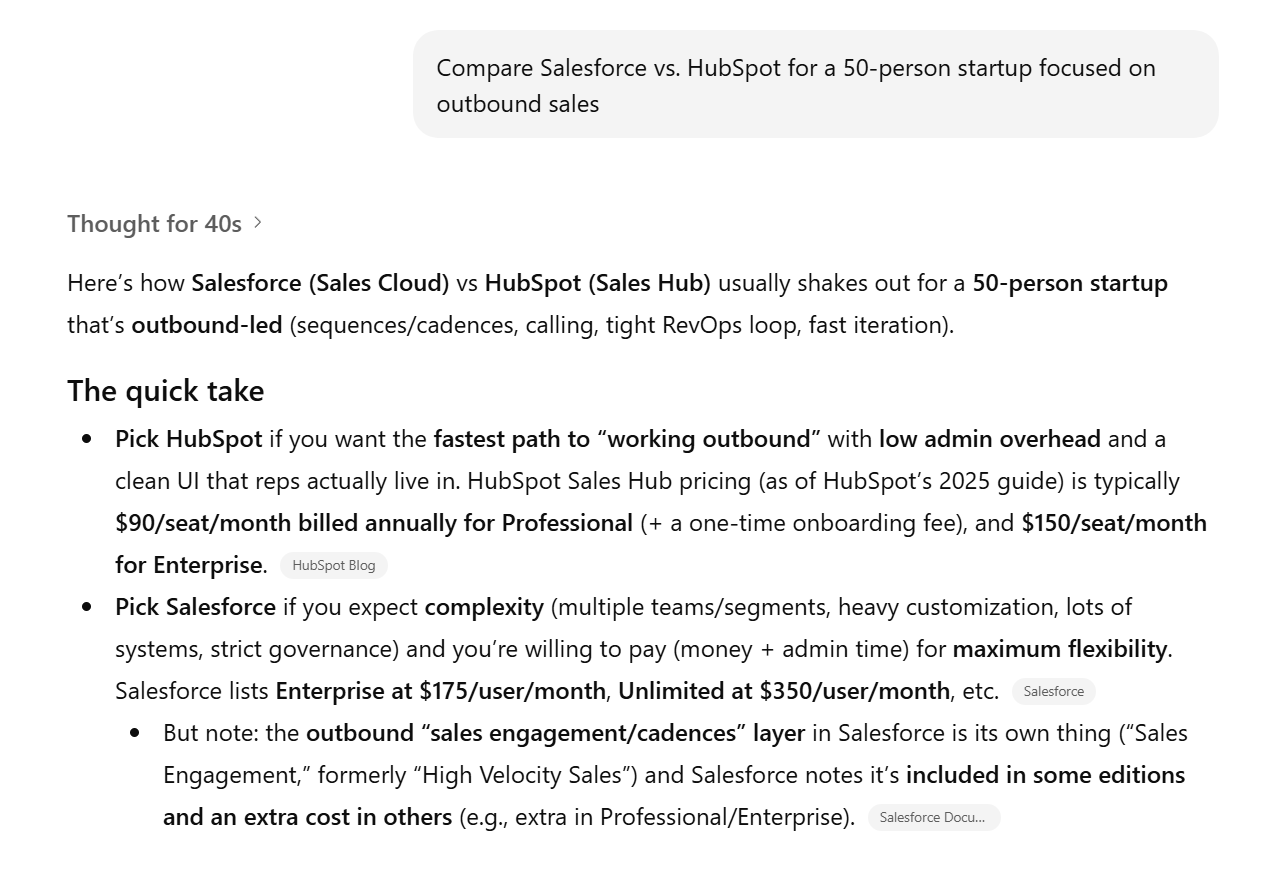Viewport: 1287px width, 871px height.
Task: Click the "Salesforce (Sales Cloud)" bold text
Action: 319,283
